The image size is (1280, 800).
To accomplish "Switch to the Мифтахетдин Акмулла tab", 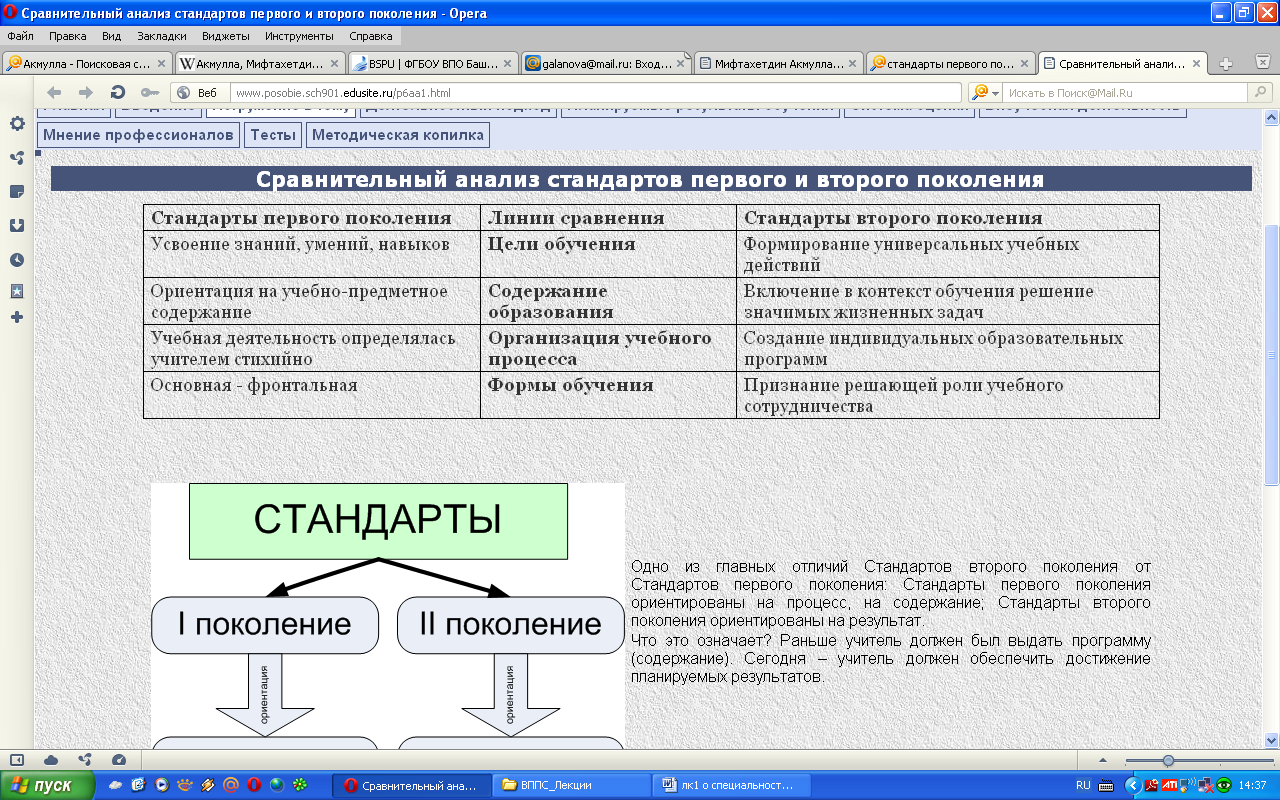I will (779, 63).
